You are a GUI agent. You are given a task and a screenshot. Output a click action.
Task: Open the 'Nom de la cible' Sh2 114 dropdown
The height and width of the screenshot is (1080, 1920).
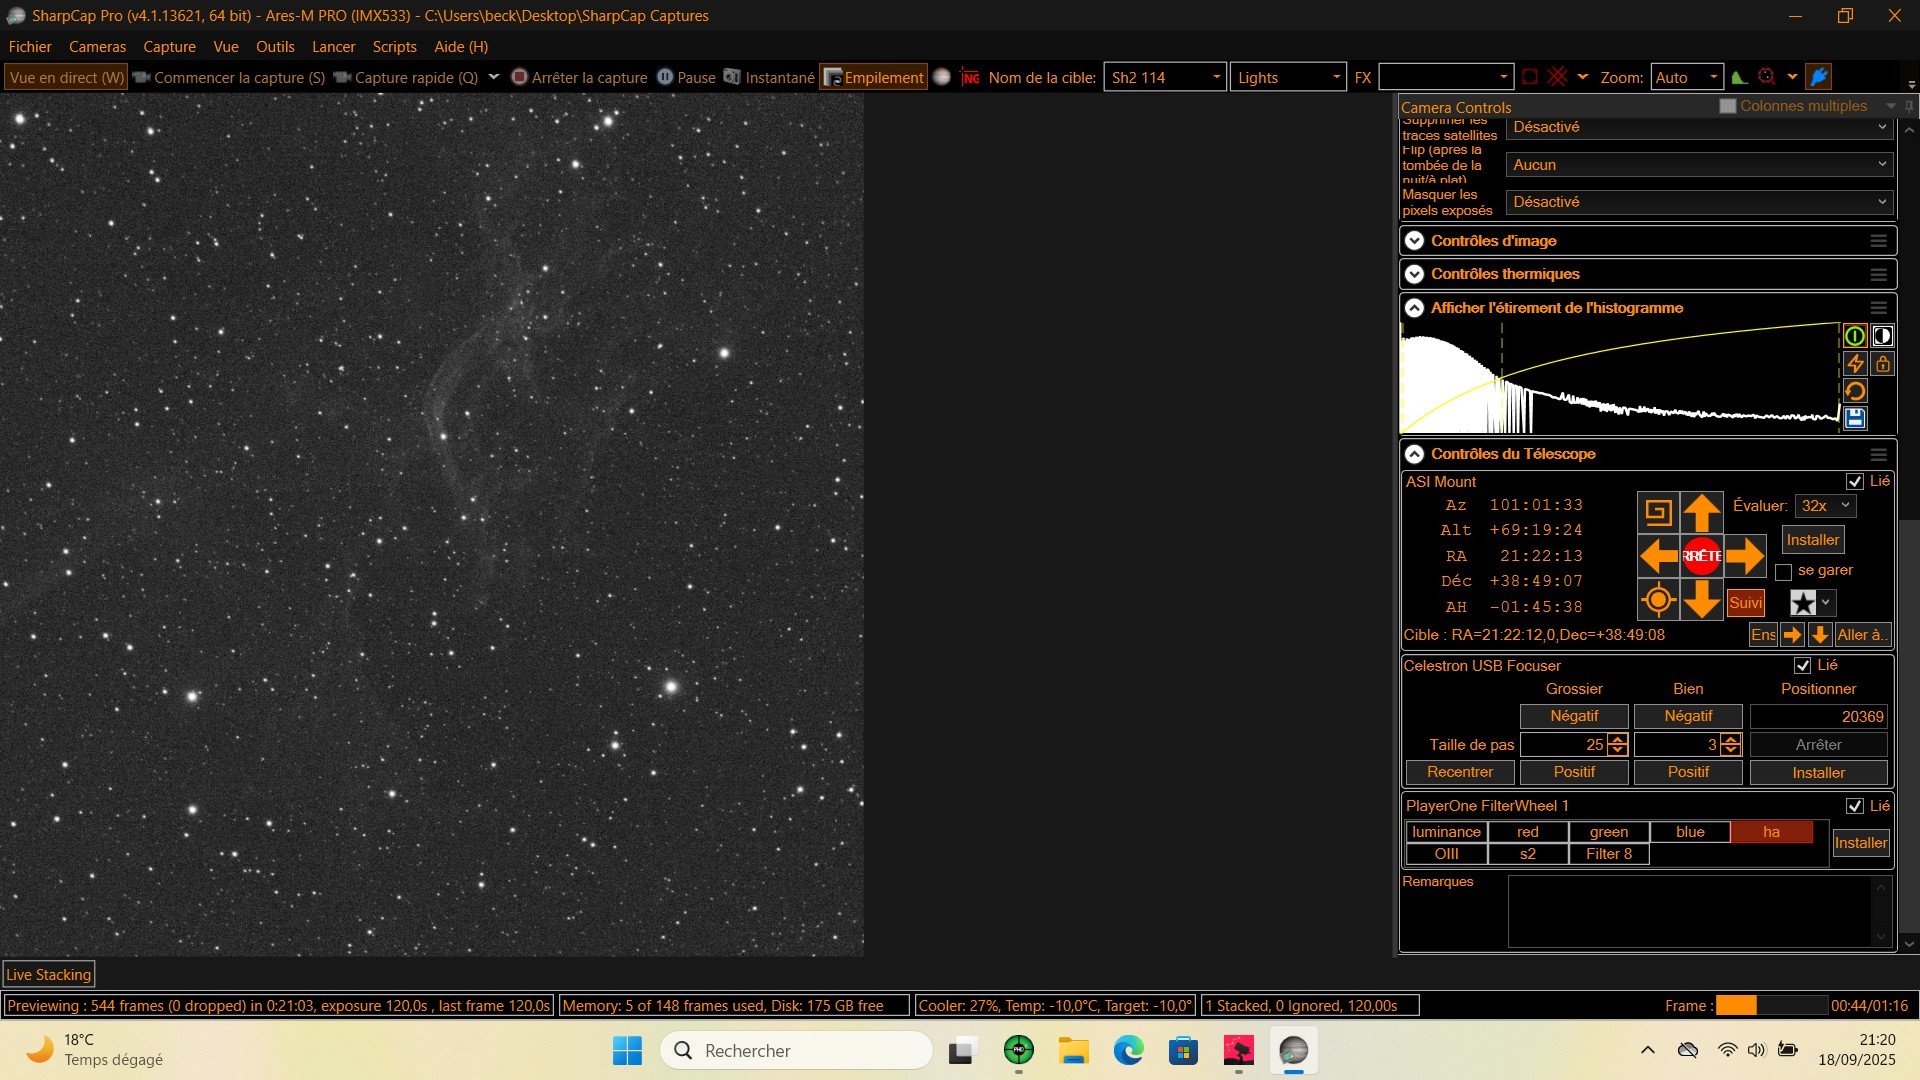(x=1165, y=78)
